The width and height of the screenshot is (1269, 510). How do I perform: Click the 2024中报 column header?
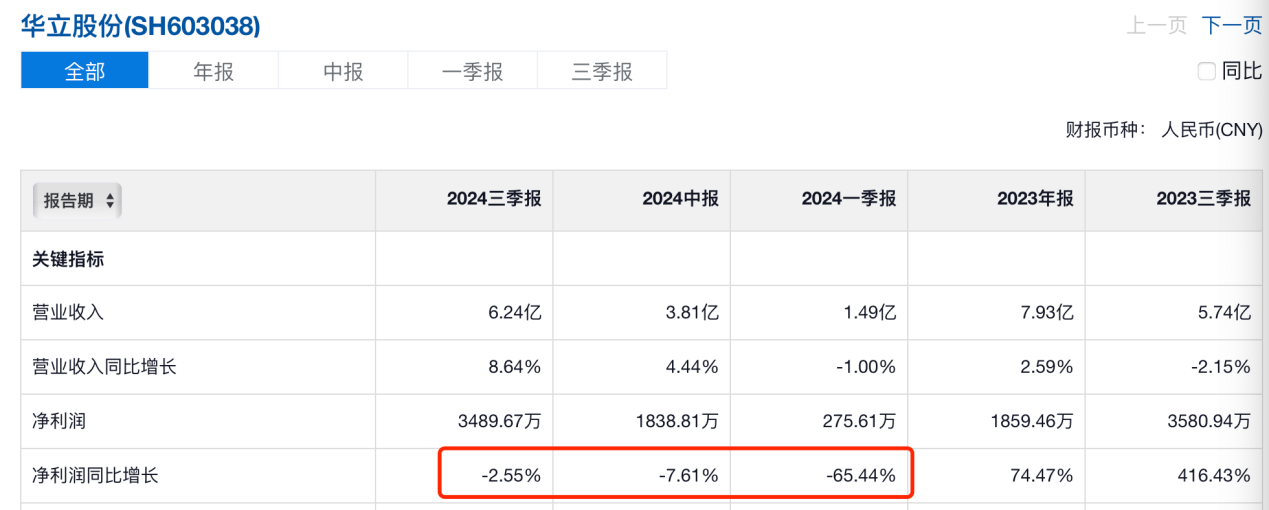click(680, 199)
